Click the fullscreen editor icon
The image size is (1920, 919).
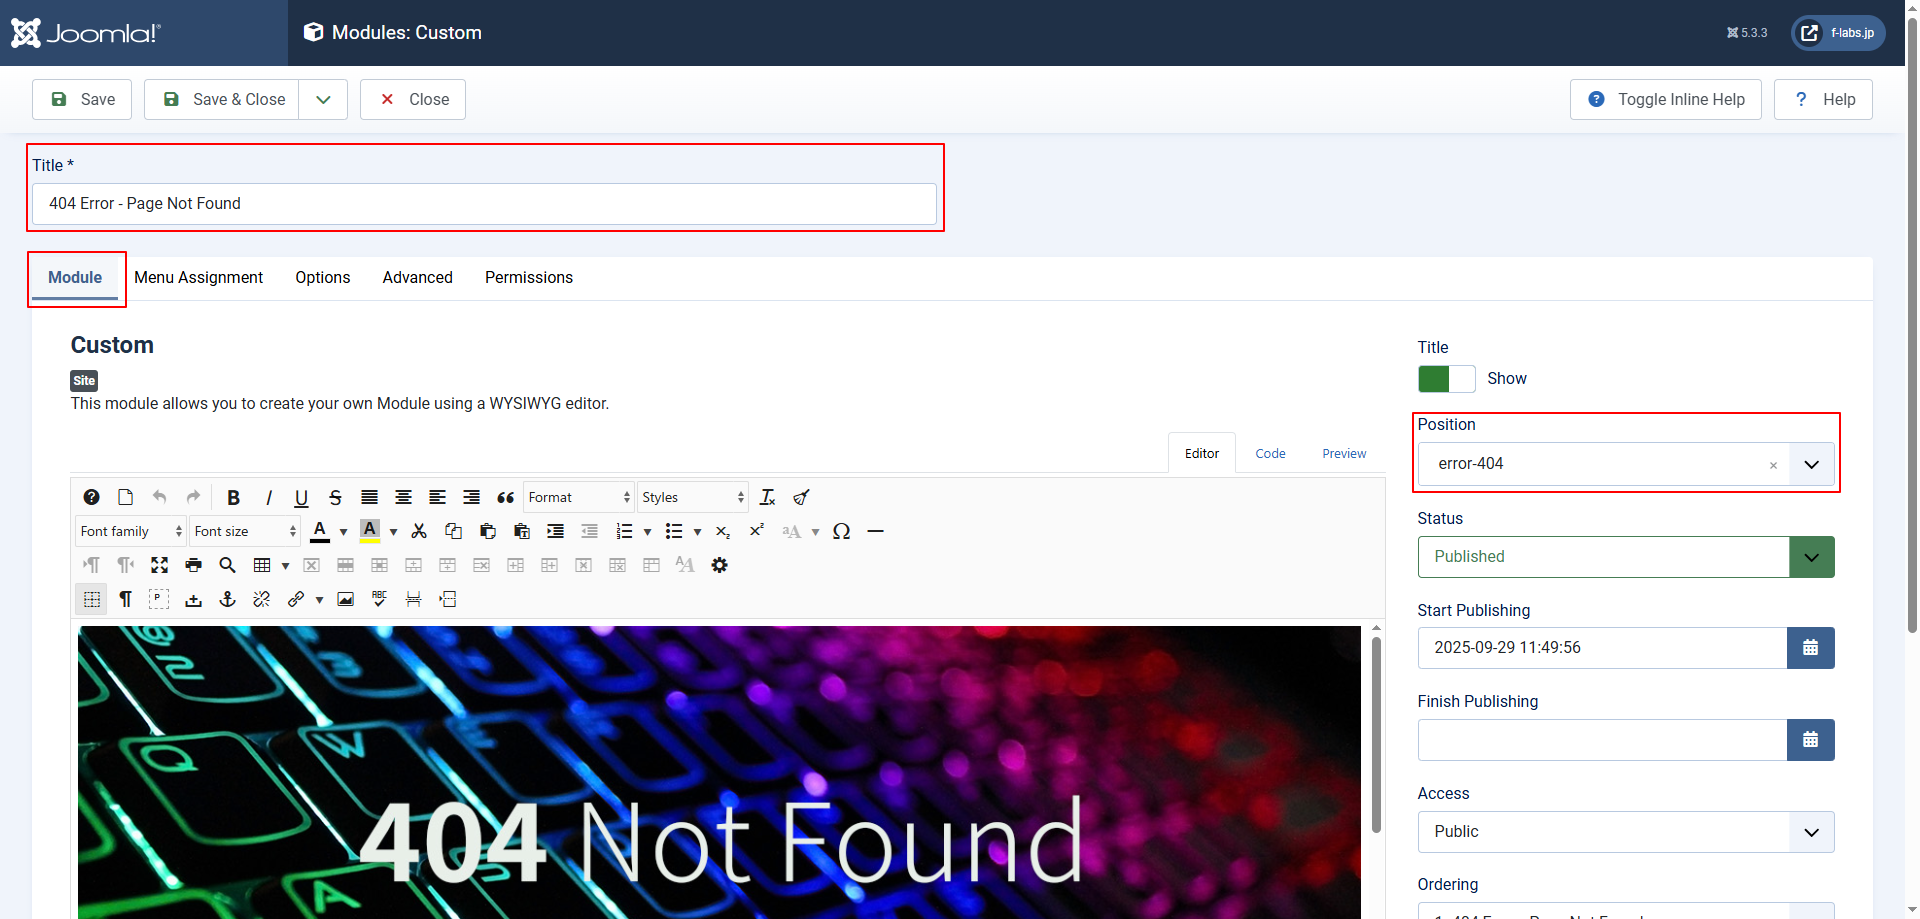pos(159,566)
